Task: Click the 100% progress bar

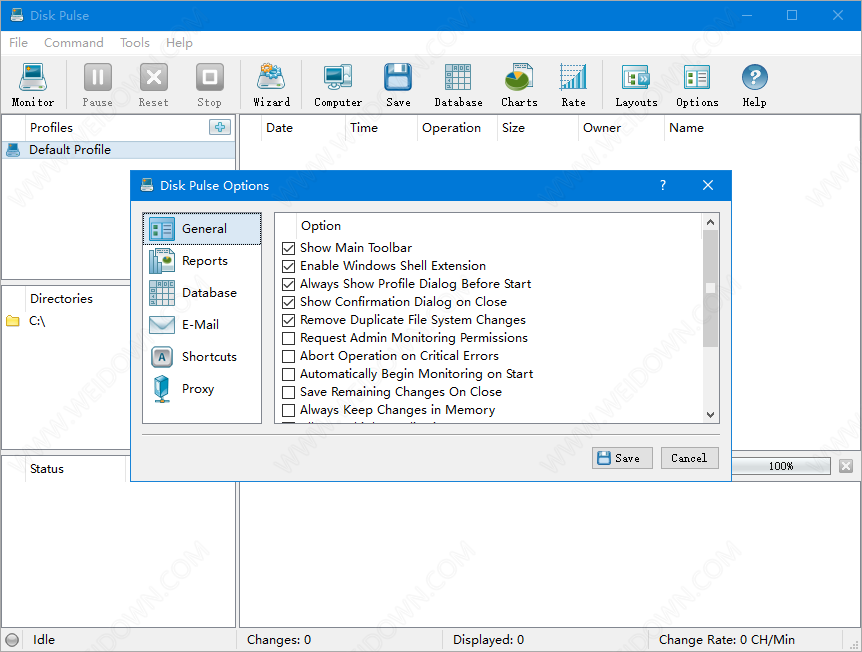Action: point(781,466)
